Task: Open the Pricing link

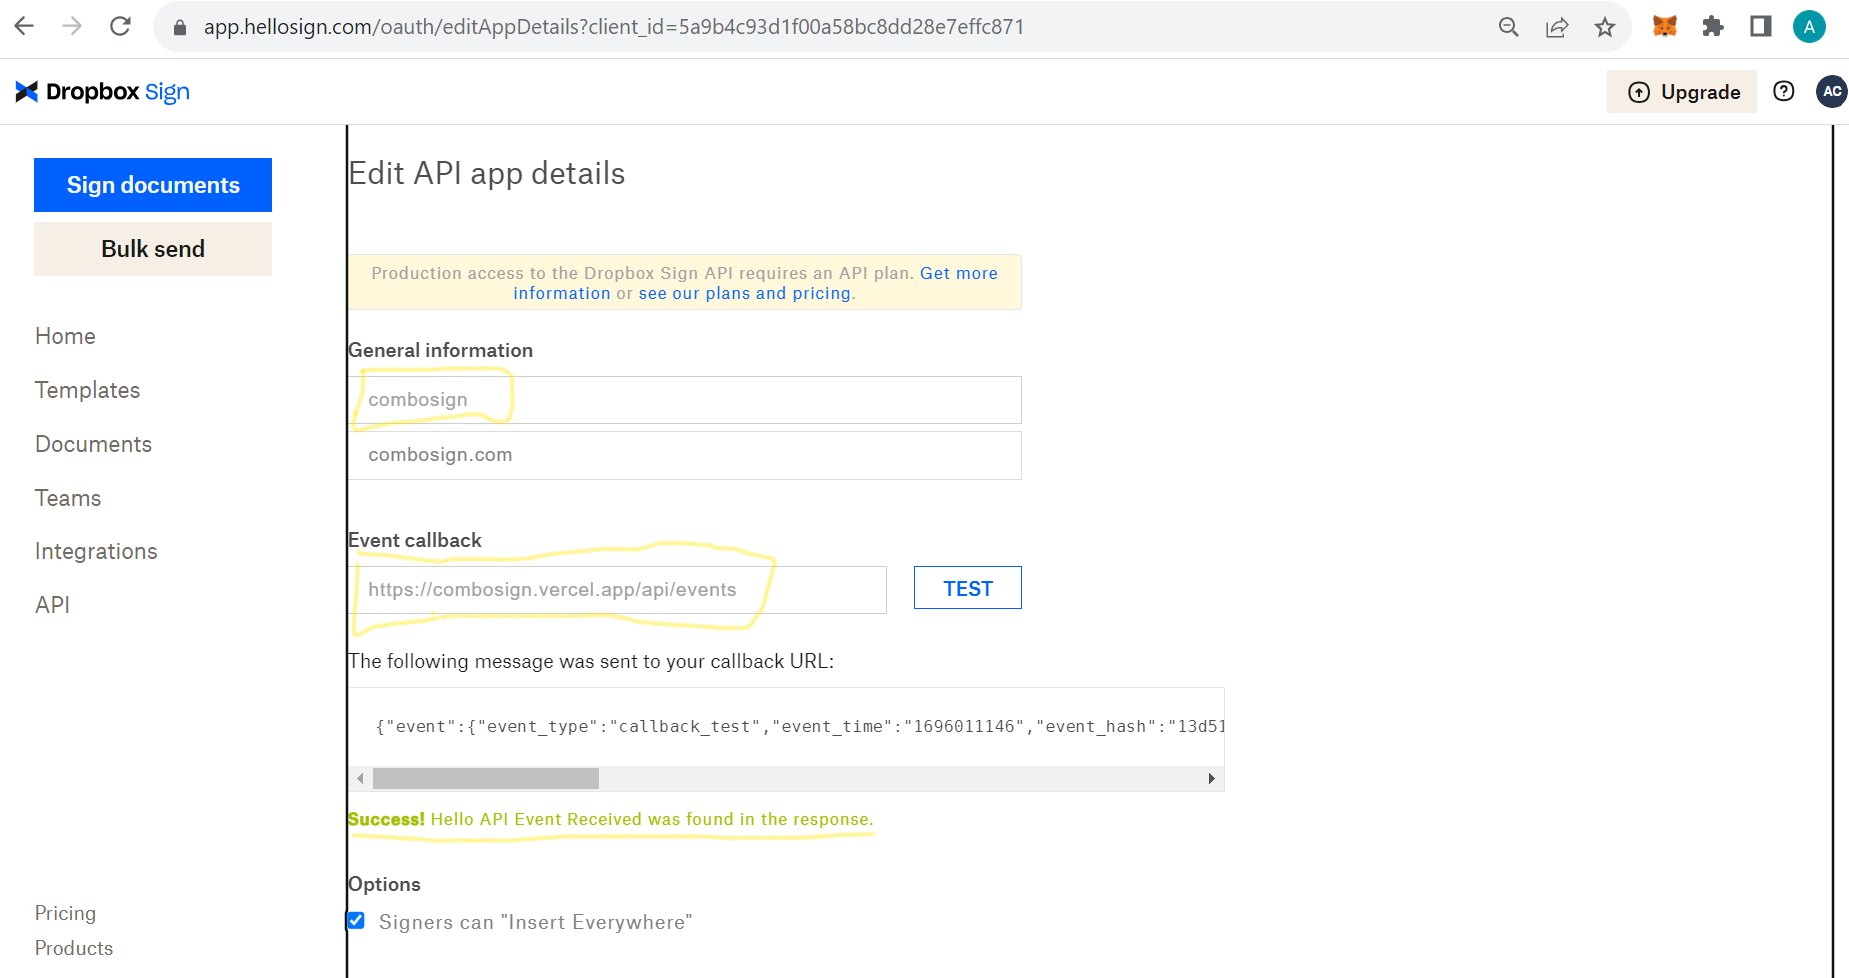Action: [x=66, y=913]
